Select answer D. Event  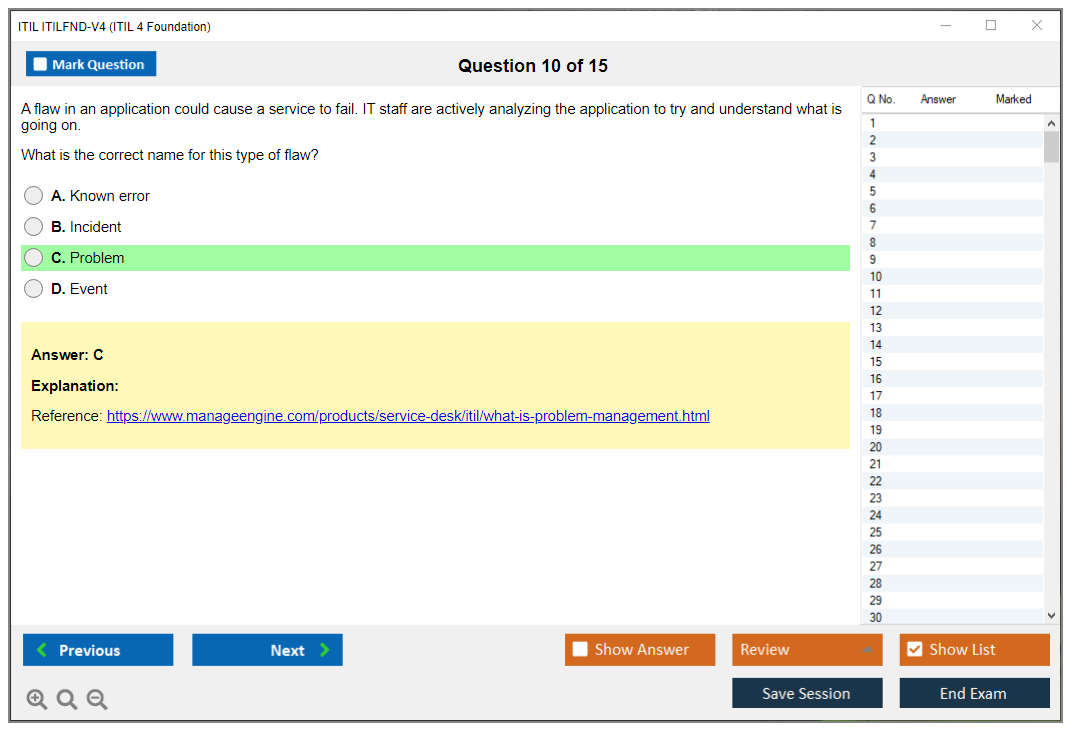click(x=34, y=289)
